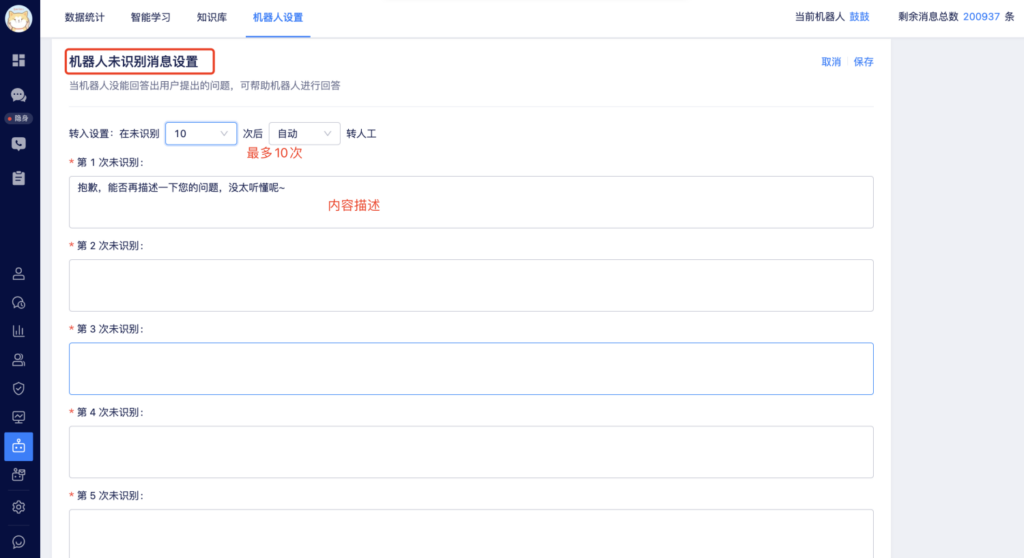Image resolution: width=1024 pixels, height=558 pixels.
Task: Click the 第 5 次未识别 reply text box
Action: coord(471,534)
